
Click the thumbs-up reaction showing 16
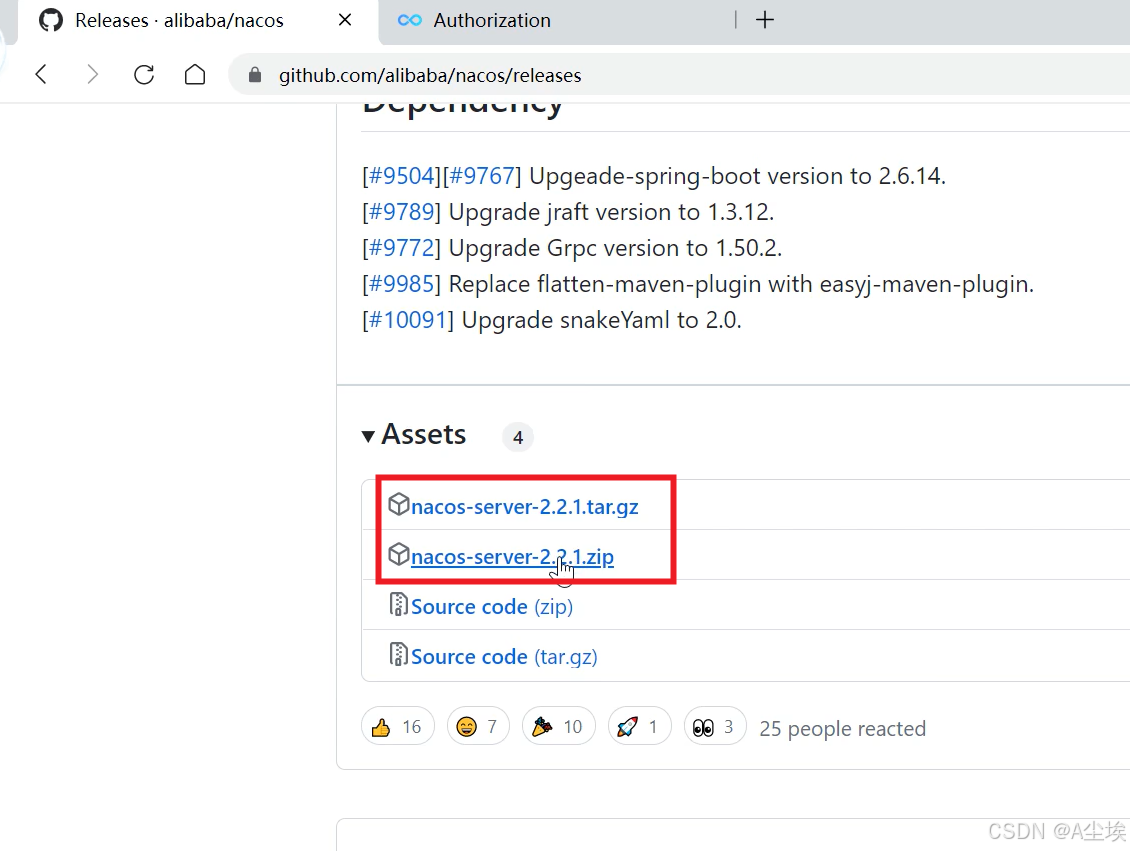[397, 726]
